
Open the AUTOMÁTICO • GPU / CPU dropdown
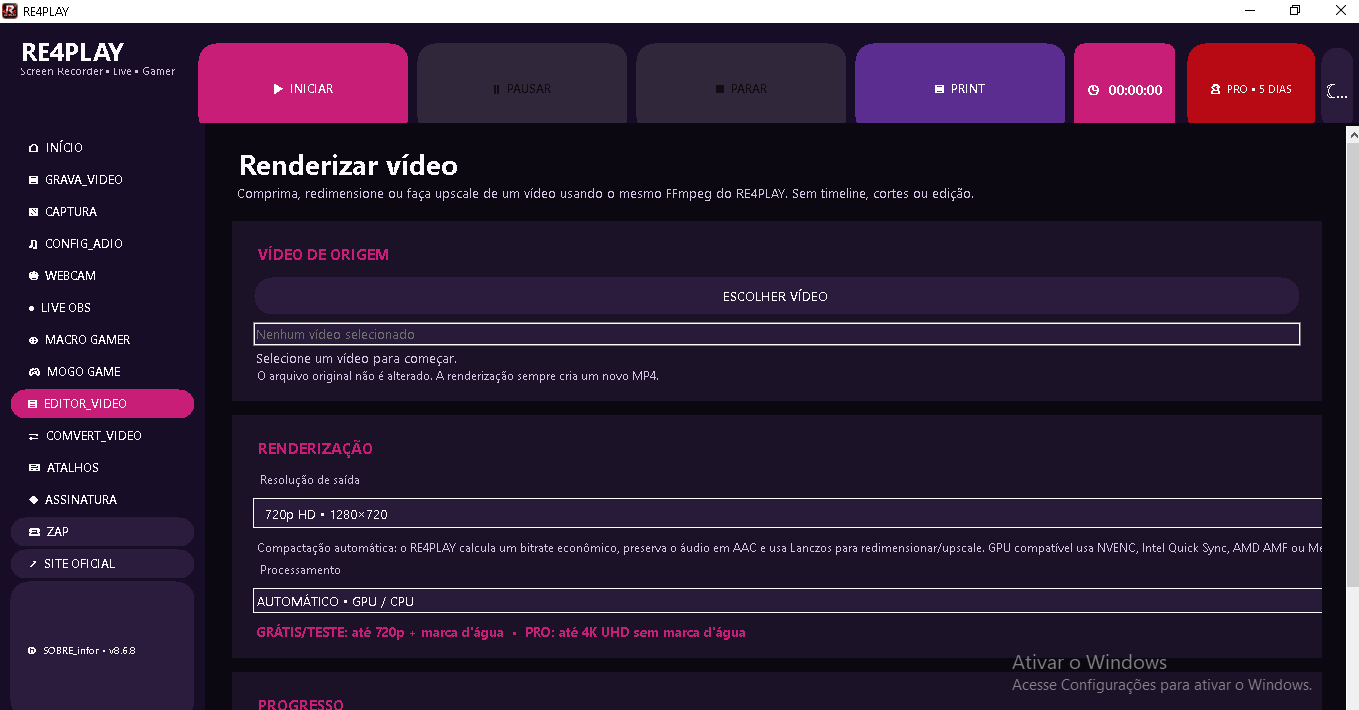pyautogui.click(x=788, y=601)
